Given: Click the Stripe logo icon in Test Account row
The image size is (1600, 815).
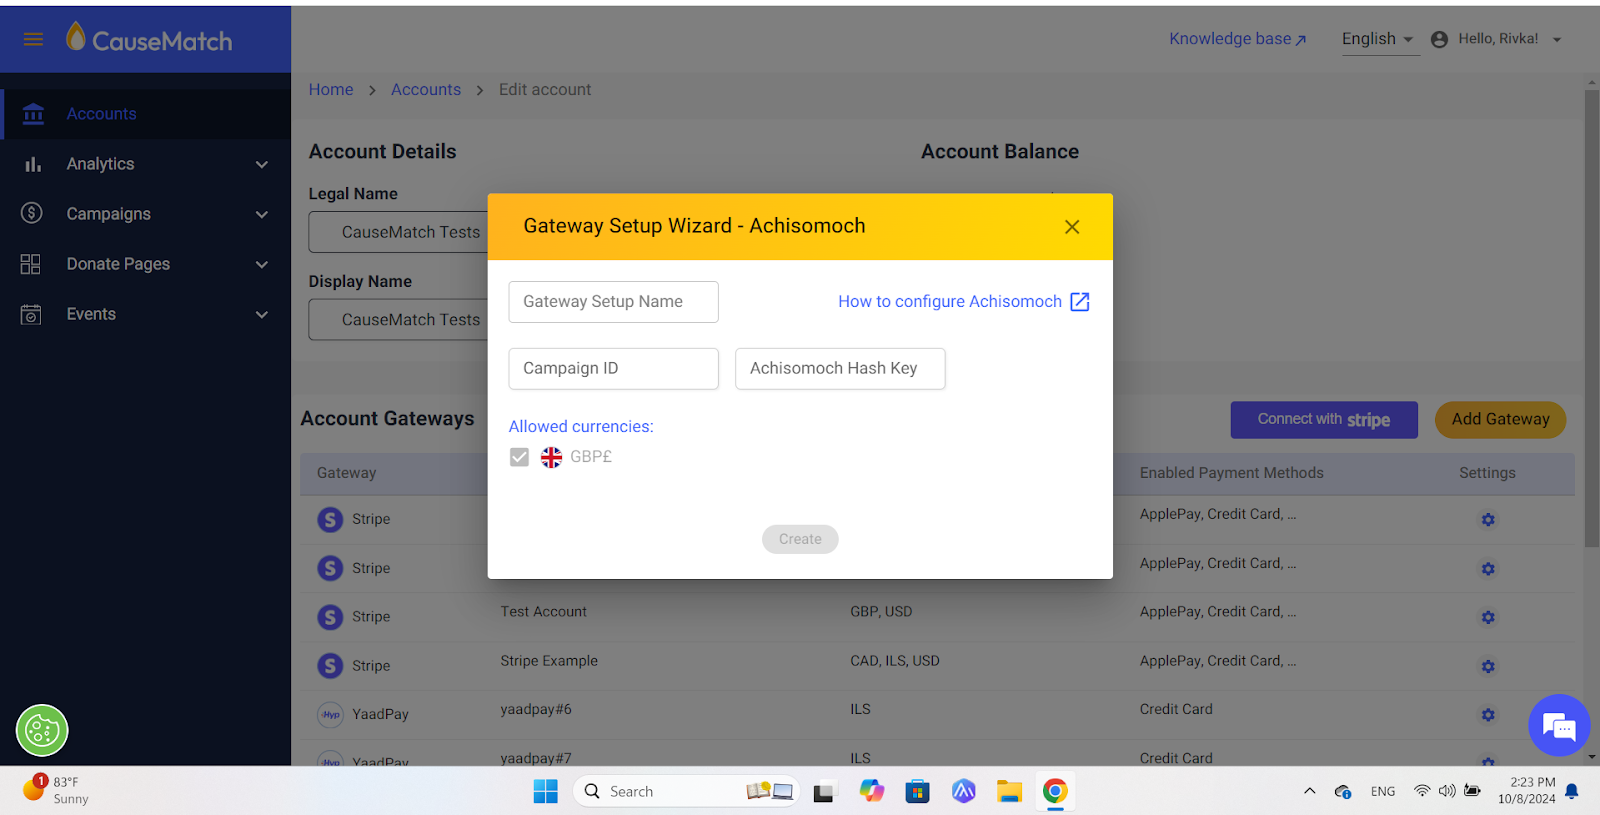Looking at the screenshot, I should tap(330, 617).
